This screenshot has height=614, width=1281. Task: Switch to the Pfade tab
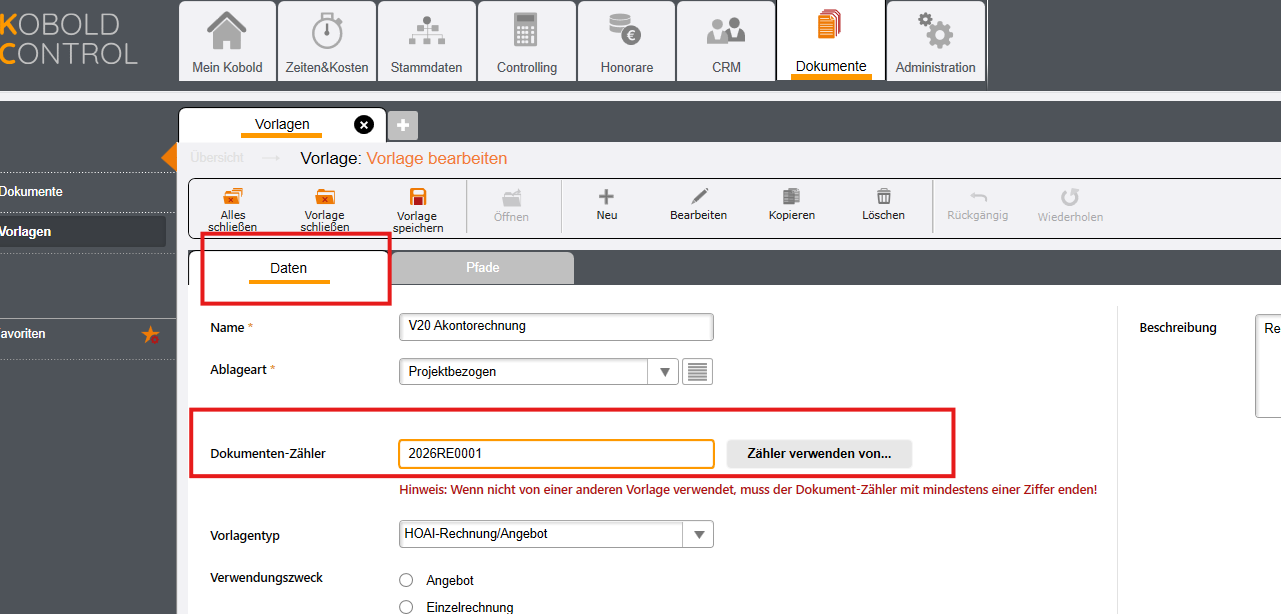pos(482,268)
